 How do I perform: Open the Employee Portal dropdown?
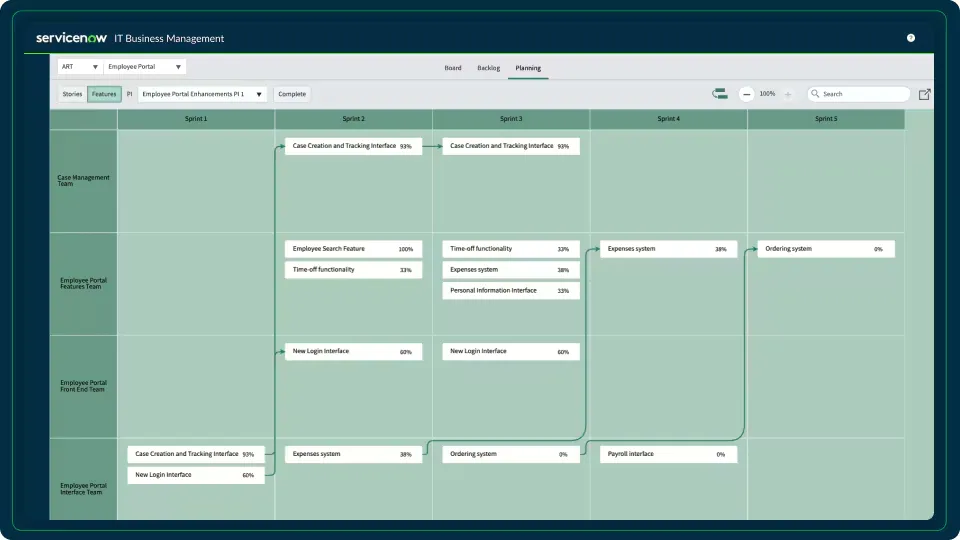click(144, 67)
